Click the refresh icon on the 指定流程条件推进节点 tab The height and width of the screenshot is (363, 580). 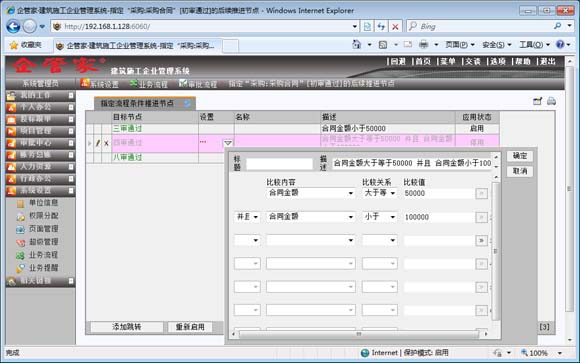pyautogui.click(x=188, y=104)
